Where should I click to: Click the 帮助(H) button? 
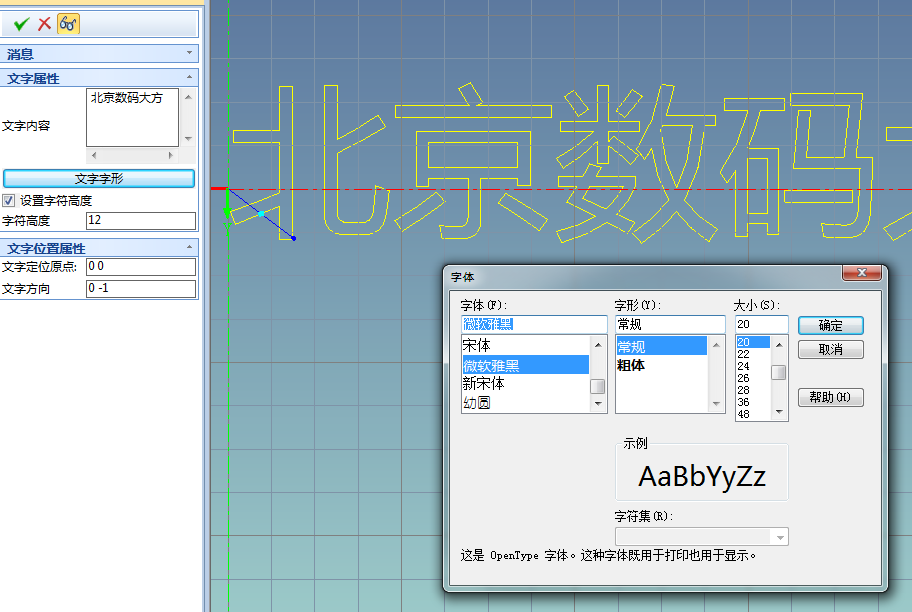831,397
